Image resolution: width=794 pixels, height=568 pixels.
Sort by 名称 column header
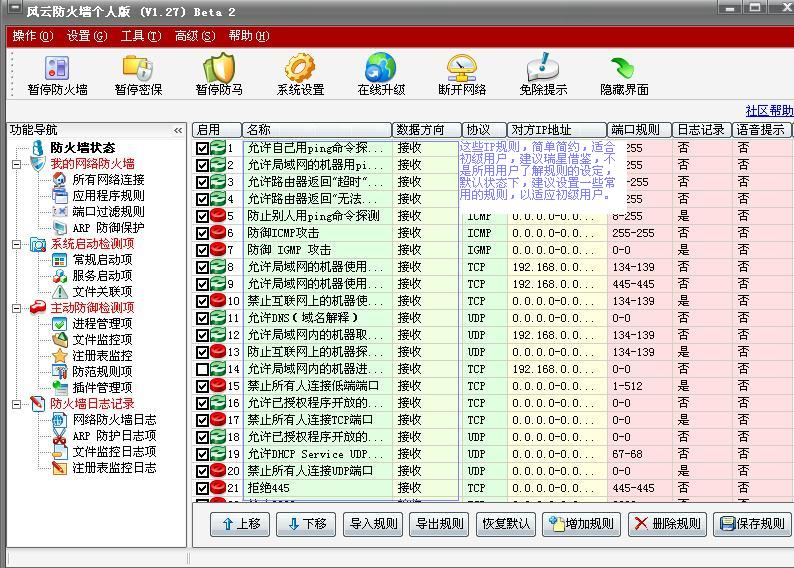click(317, 130)
